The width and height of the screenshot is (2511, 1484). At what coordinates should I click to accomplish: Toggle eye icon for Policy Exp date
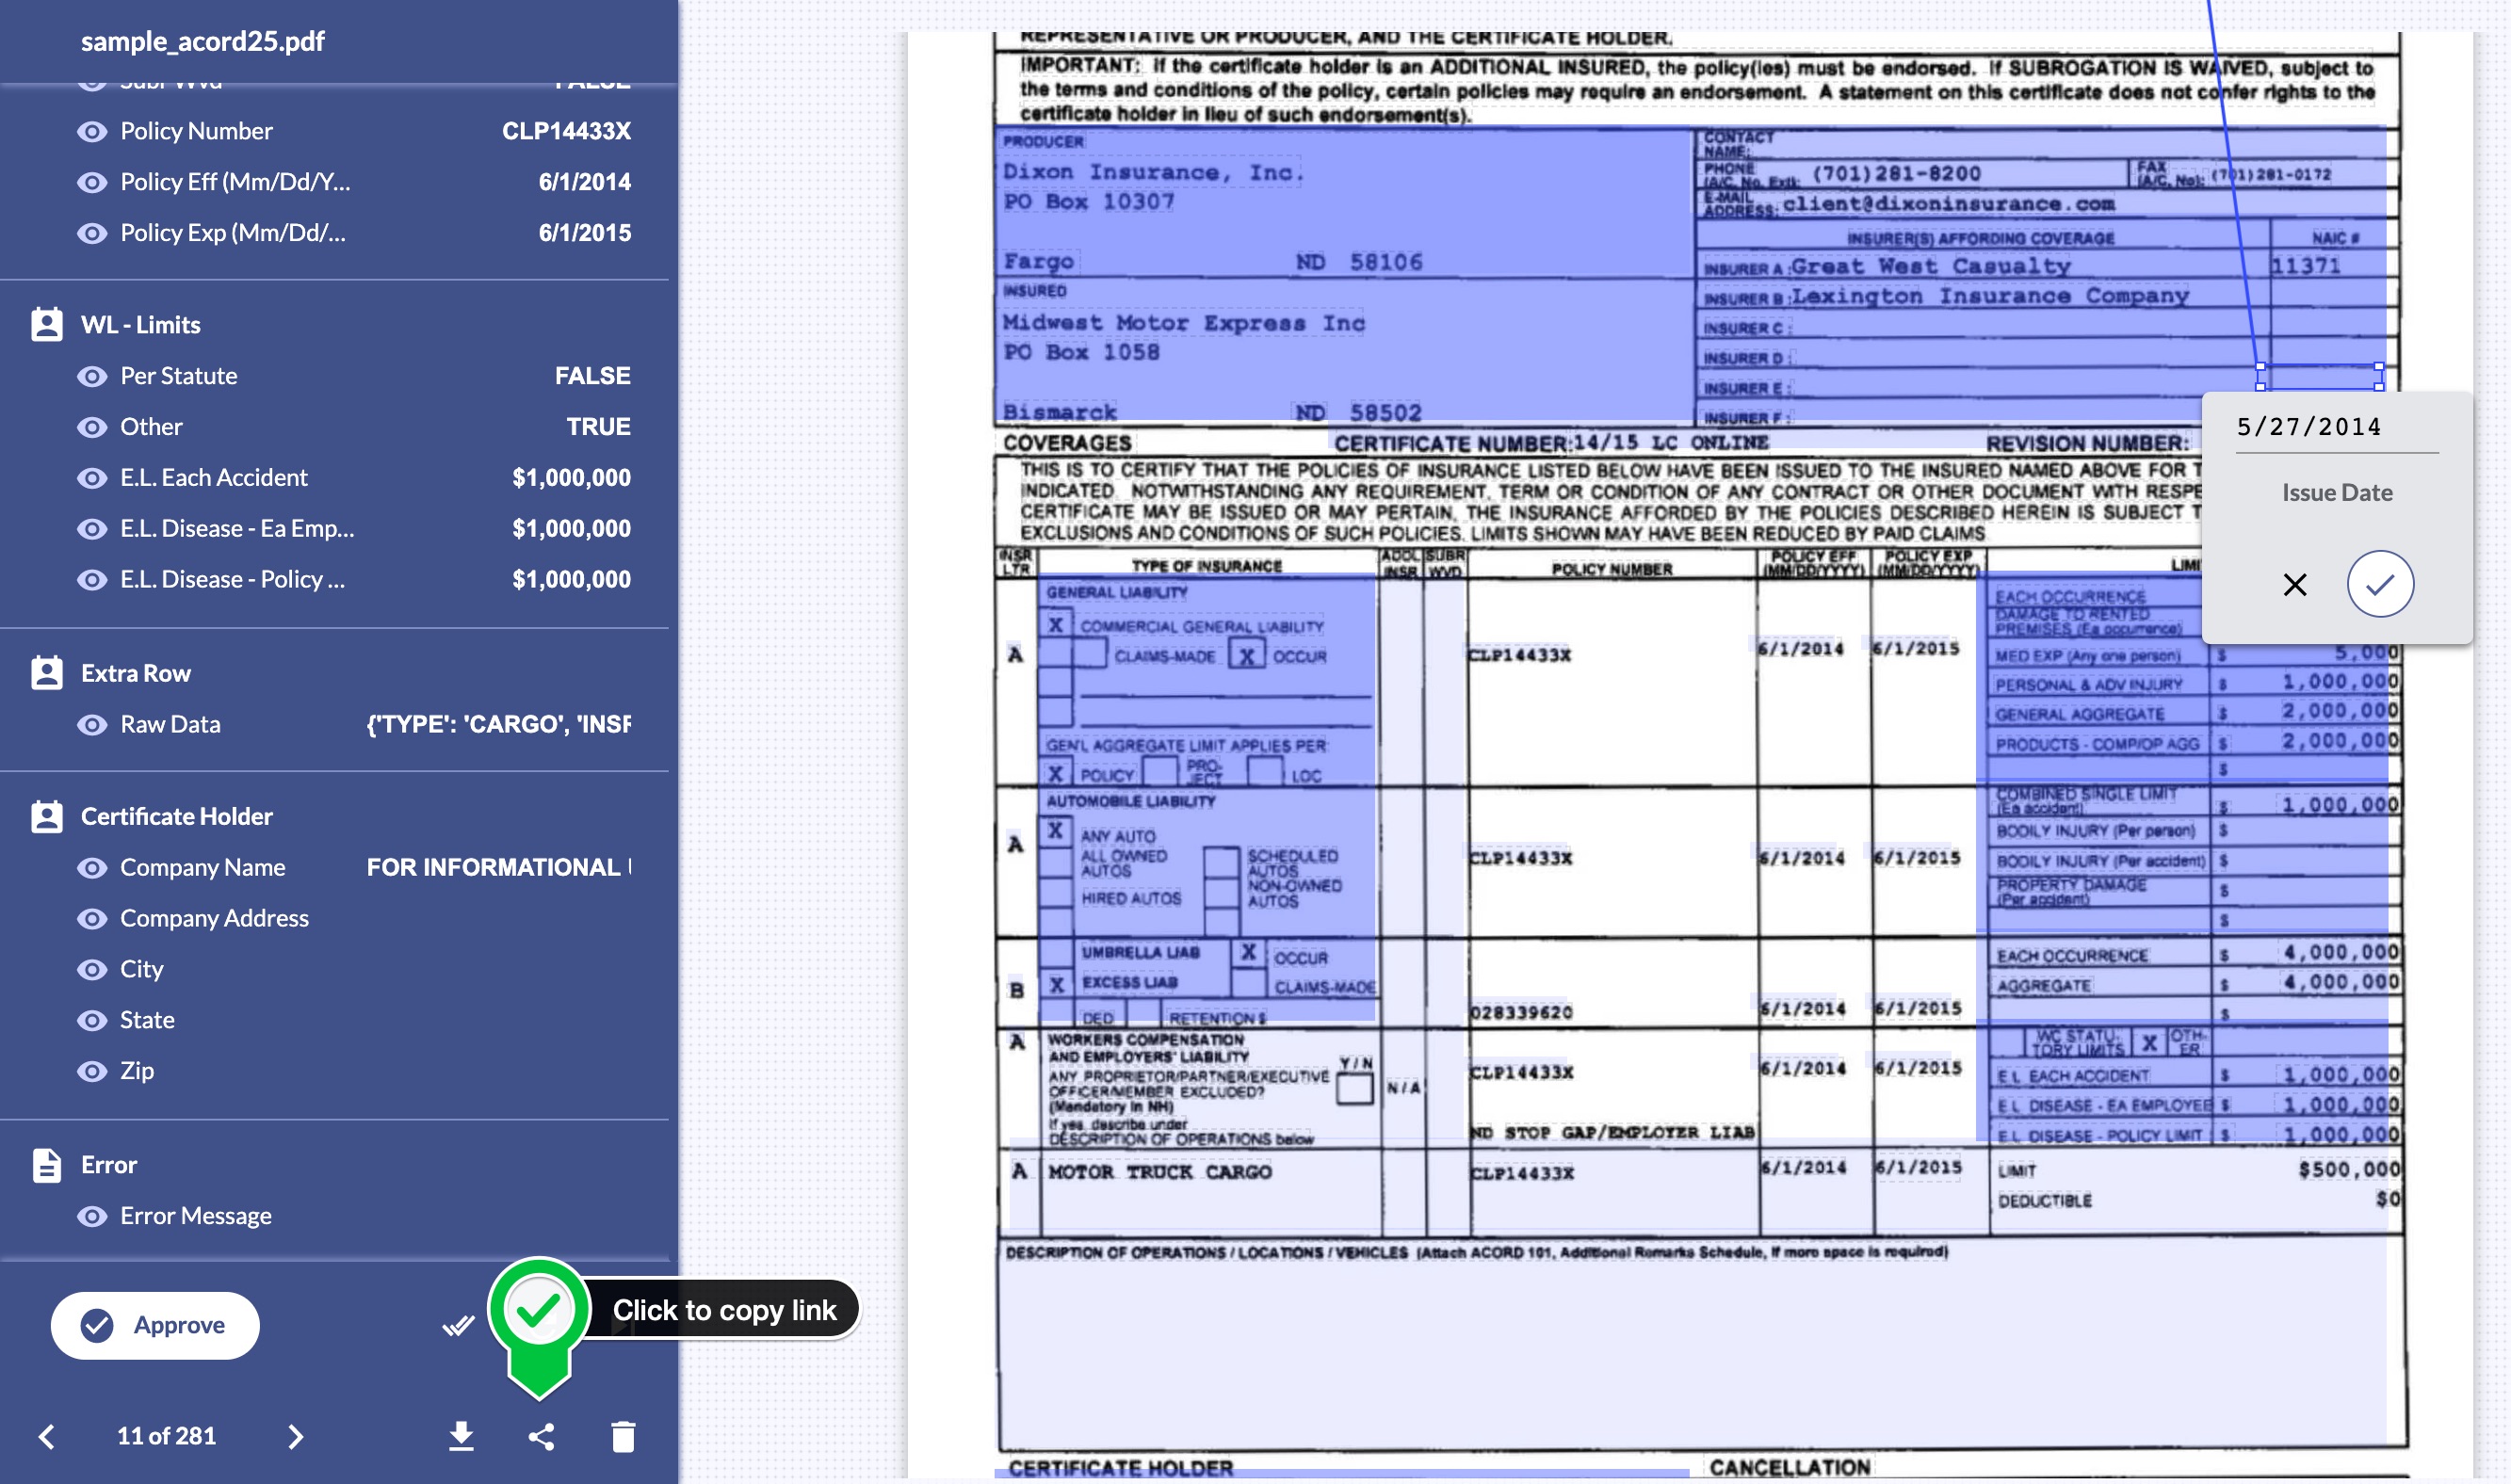tap(92, 234)
